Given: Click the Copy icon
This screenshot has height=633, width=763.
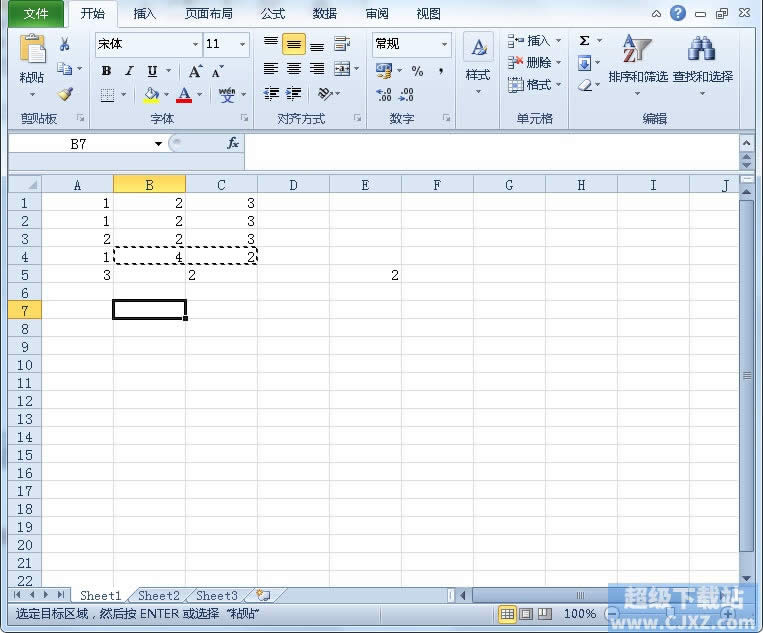Looking at the screenshot, I should (64, 69).
